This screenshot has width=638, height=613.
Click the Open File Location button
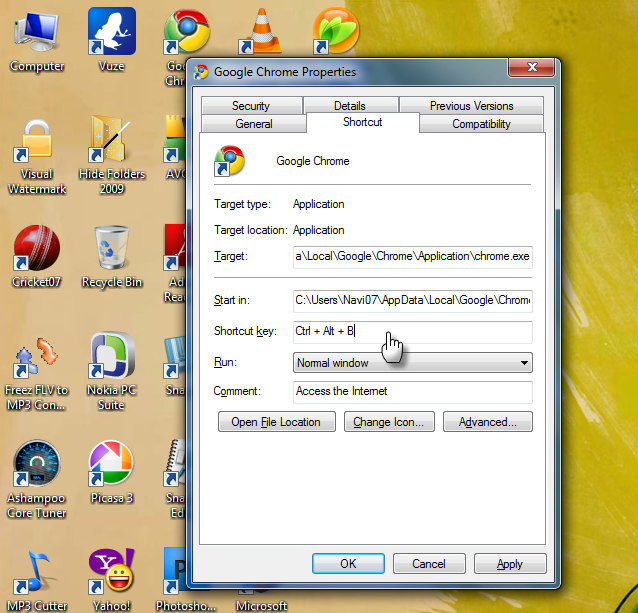click(x=277, y=422)
